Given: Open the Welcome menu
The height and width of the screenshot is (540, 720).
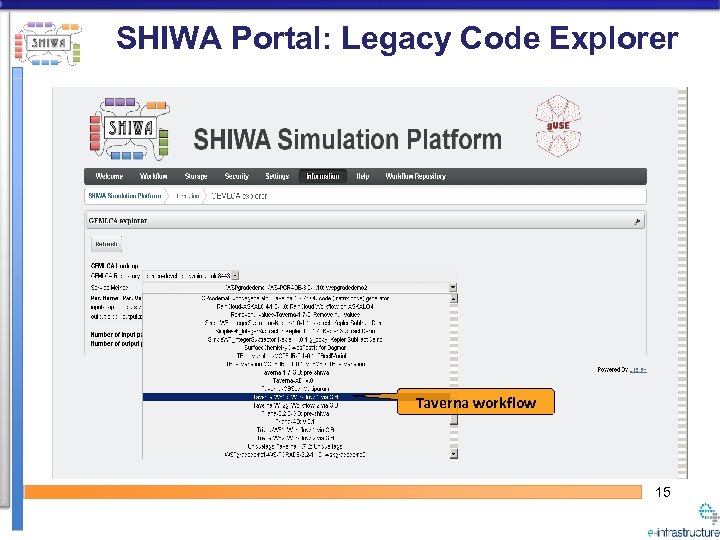Looking at the screenshot, I should pos(109,176).
